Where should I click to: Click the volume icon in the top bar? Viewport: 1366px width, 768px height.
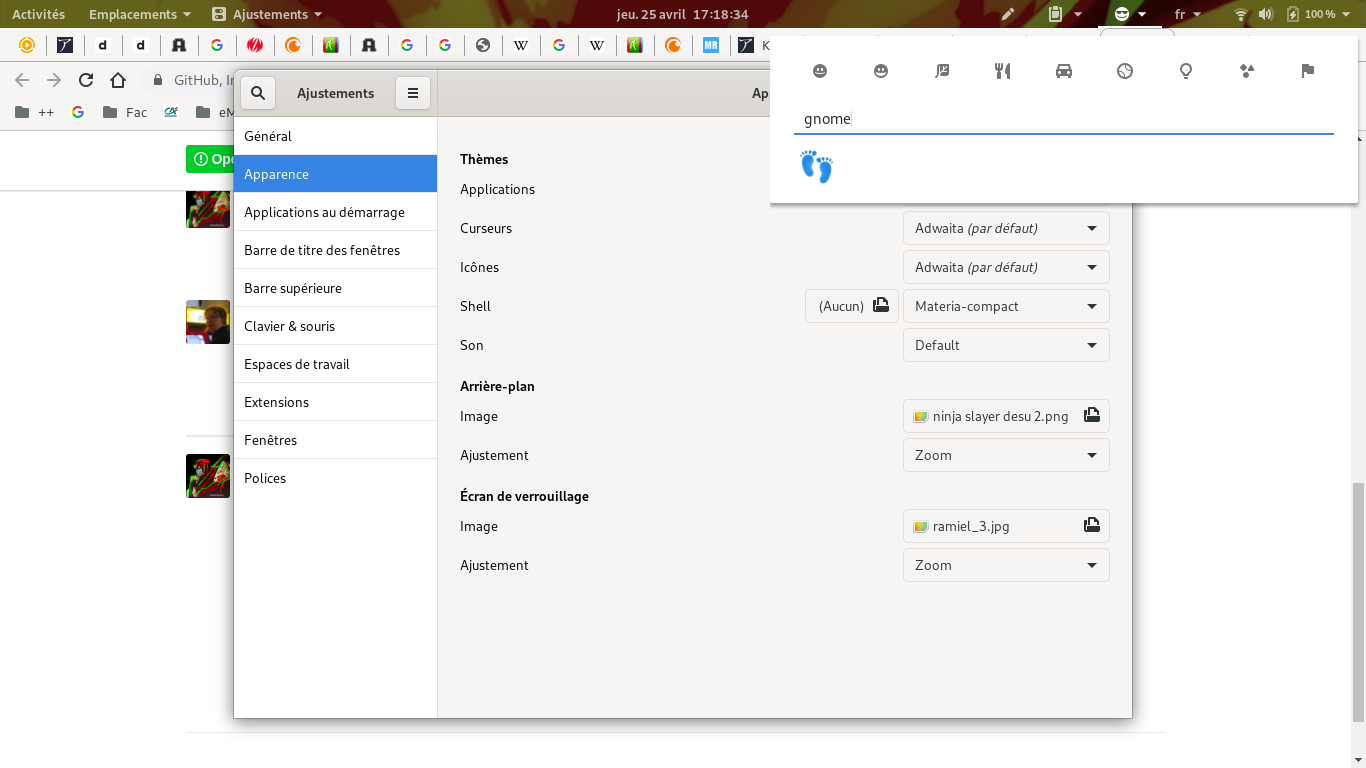point(1265,14)
